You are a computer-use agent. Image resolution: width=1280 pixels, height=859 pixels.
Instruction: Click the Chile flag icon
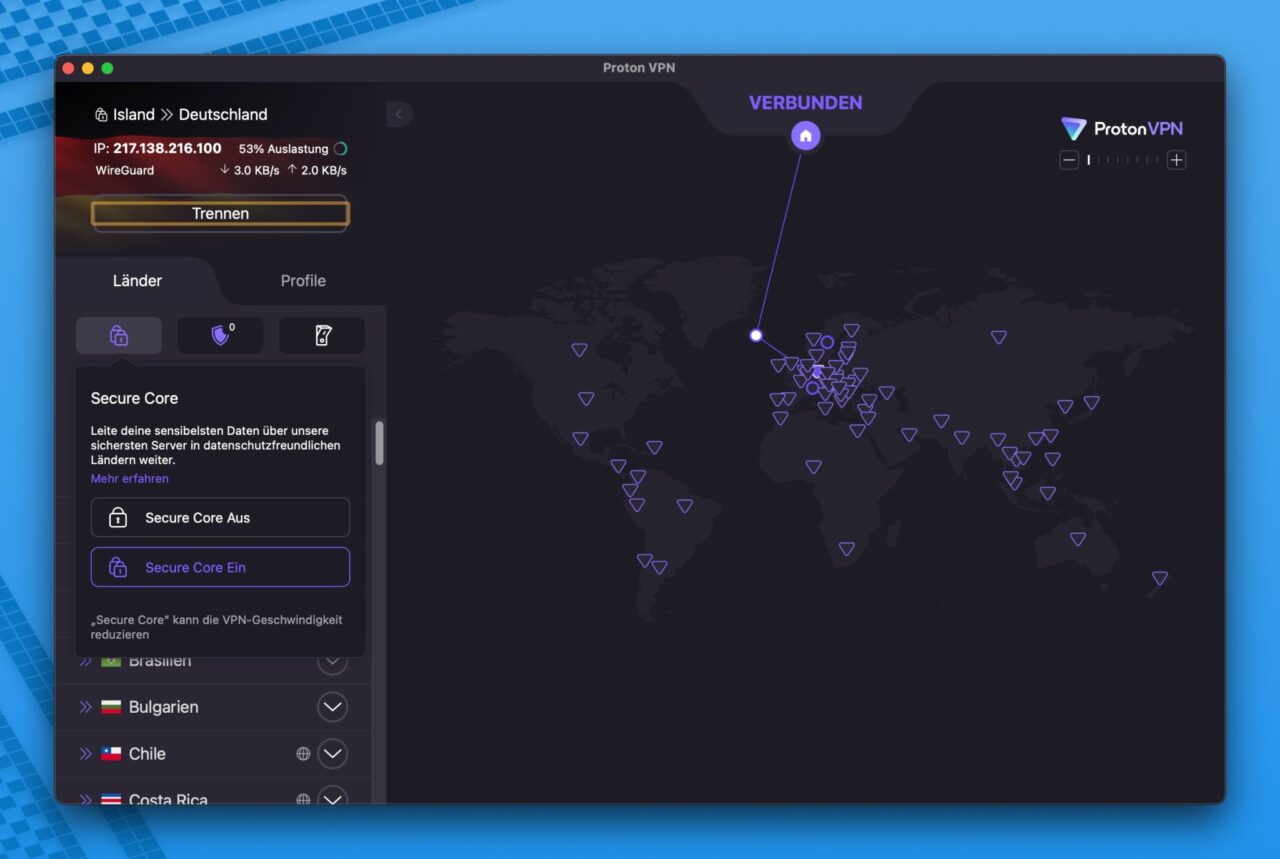click(111, 754)
